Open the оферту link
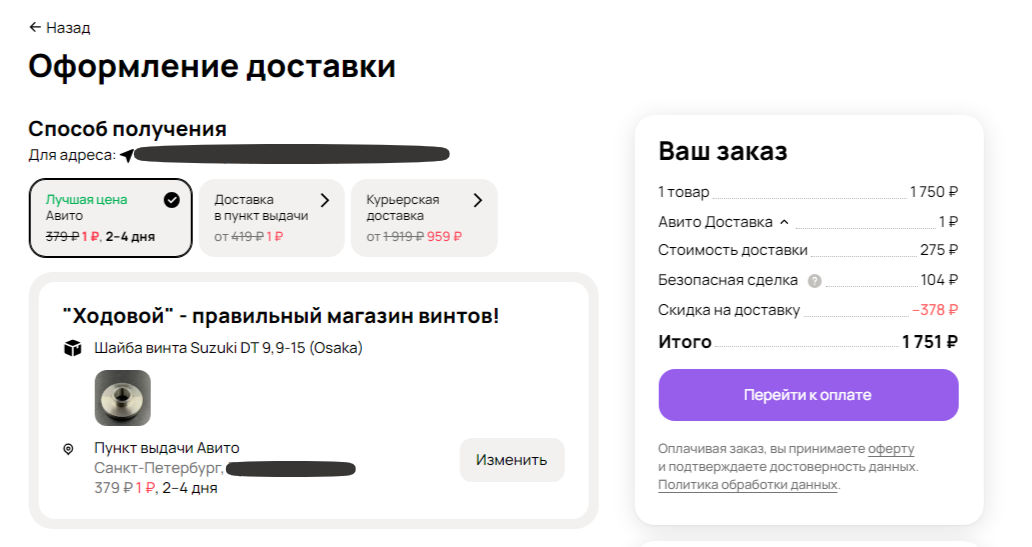The height and width of the screenshot is (547, 1032). 891,449
